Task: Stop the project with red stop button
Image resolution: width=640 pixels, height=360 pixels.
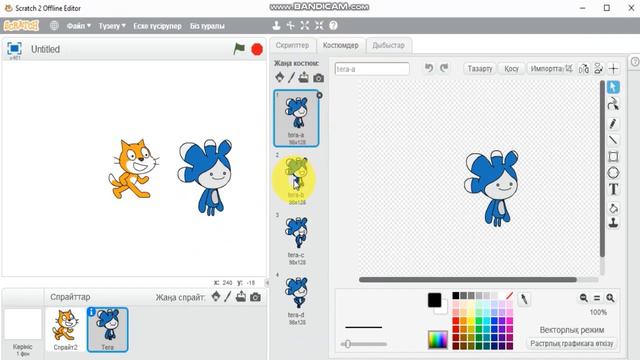Action: pyautogui.click(x=257, y=49)
